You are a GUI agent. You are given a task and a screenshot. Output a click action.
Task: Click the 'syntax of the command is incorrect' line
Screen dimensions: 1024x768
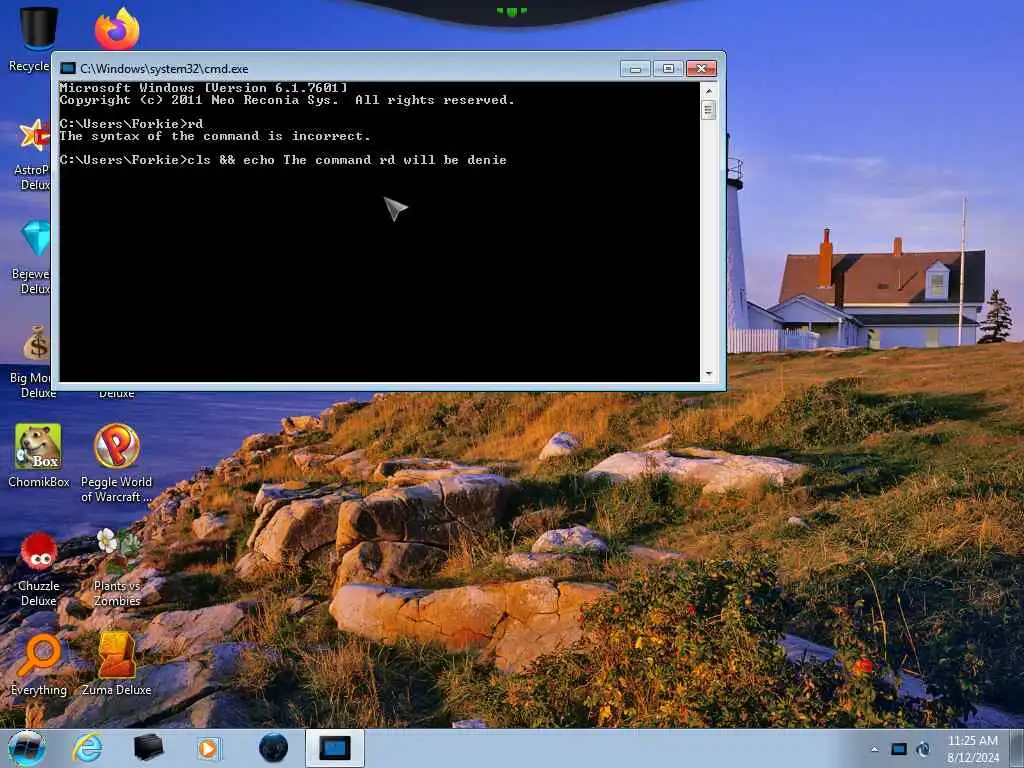click(215, 136)
